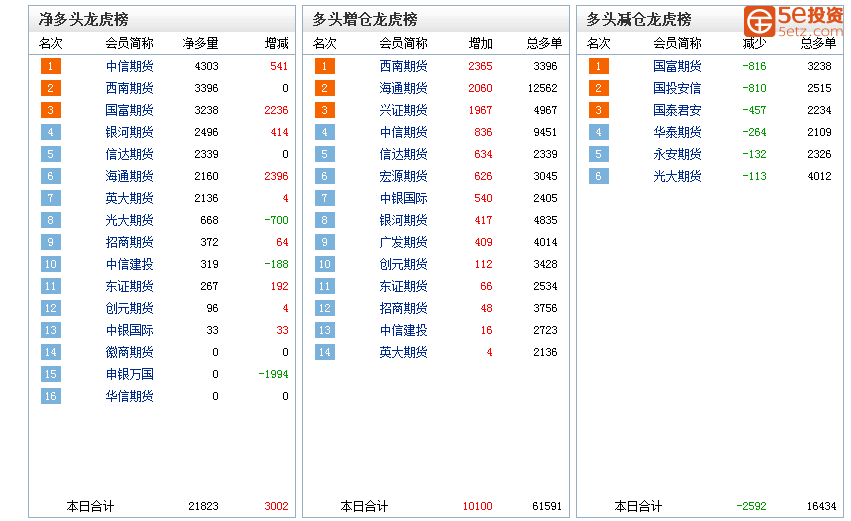Viewport: 851px width, 521px height.
Task: Click 净多量 column header
Action: pyautogui.click(x=200, y=43)
